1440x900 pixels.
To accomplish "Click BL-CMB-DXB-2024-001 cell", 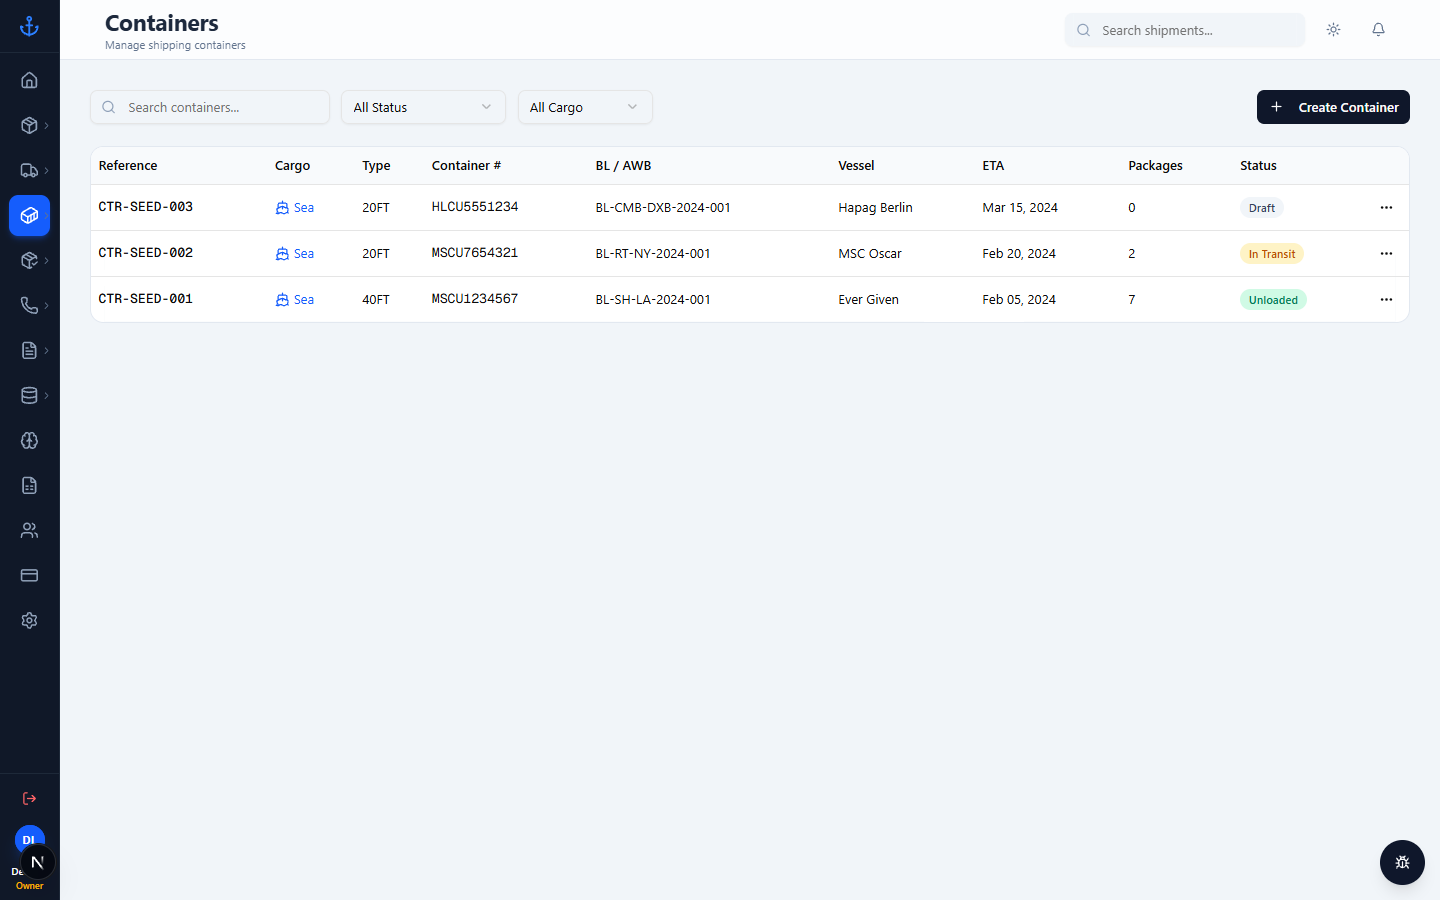I will [x=663, y=208].
